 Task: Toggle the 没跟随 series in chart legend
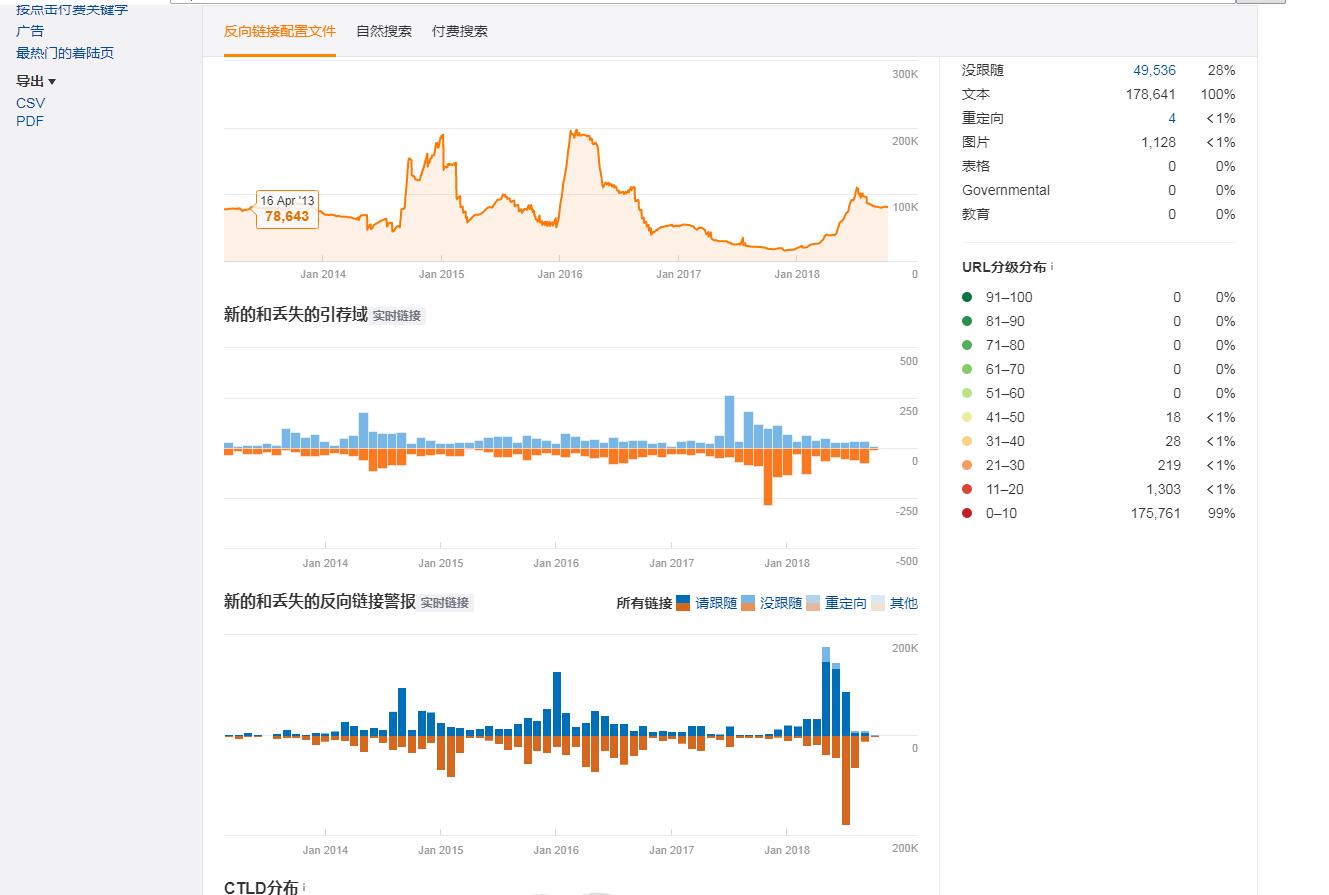pyautogui.click(x=780, y=603)
